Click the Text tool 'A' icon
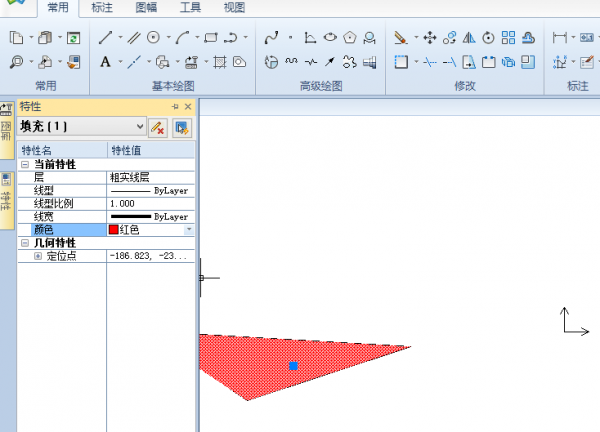Image resolution: width=600 pixels, height=432 pixels. click(x=105, y=62)
